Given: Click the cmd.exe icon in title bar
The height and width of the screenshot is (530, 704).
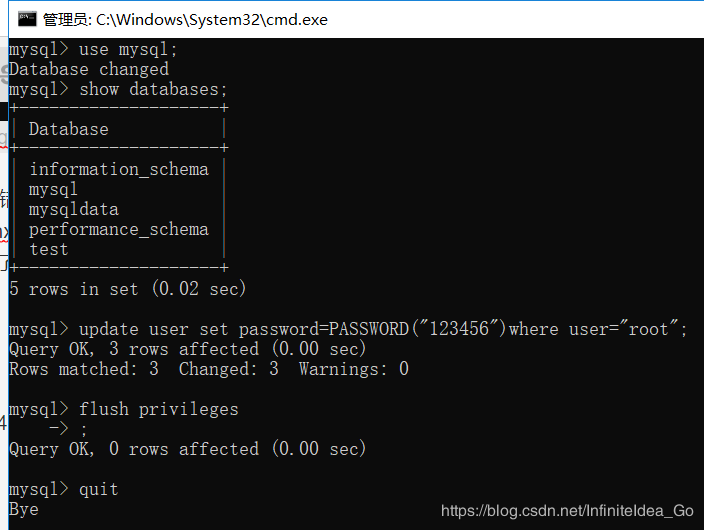Looking at the screenshot, I should point(27,19).
